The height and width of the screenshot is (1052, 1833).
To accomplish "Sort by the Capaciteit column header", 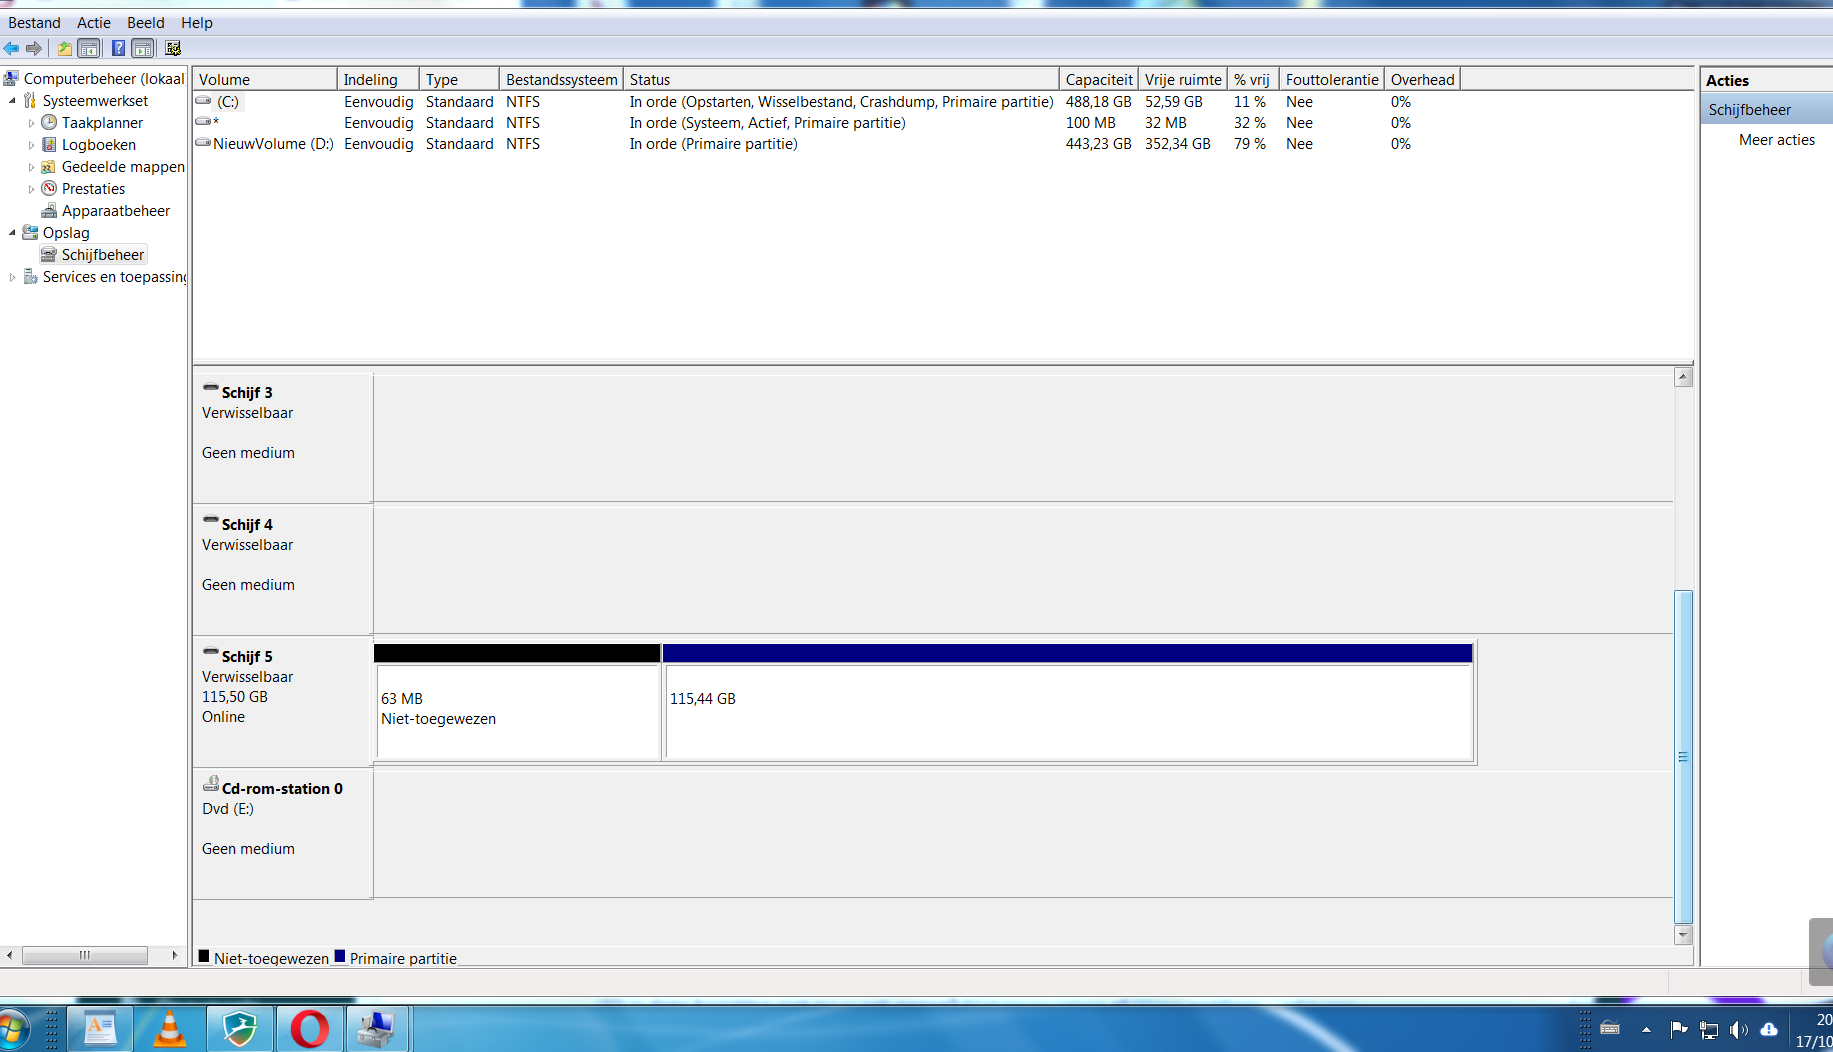I will (x=1099, y=79).
